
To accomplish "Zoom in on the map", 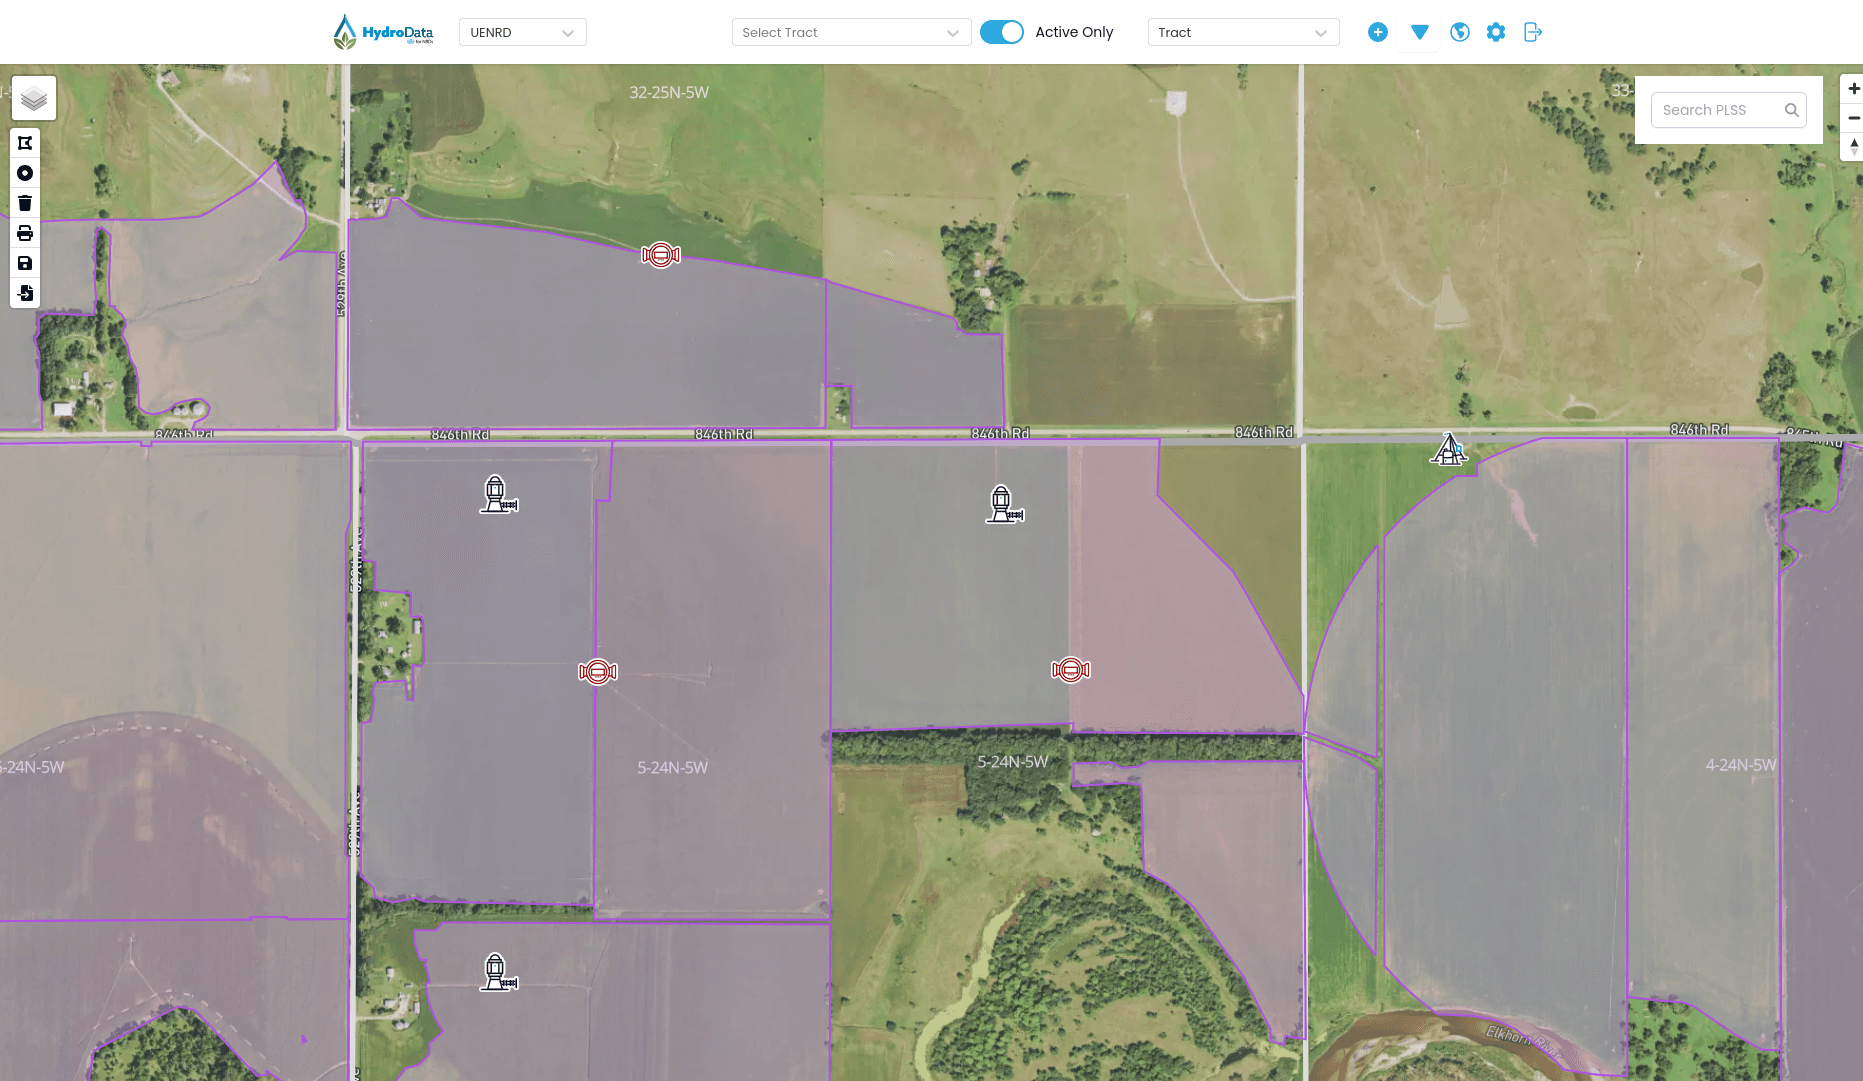I will click(x=1853, y=89).
